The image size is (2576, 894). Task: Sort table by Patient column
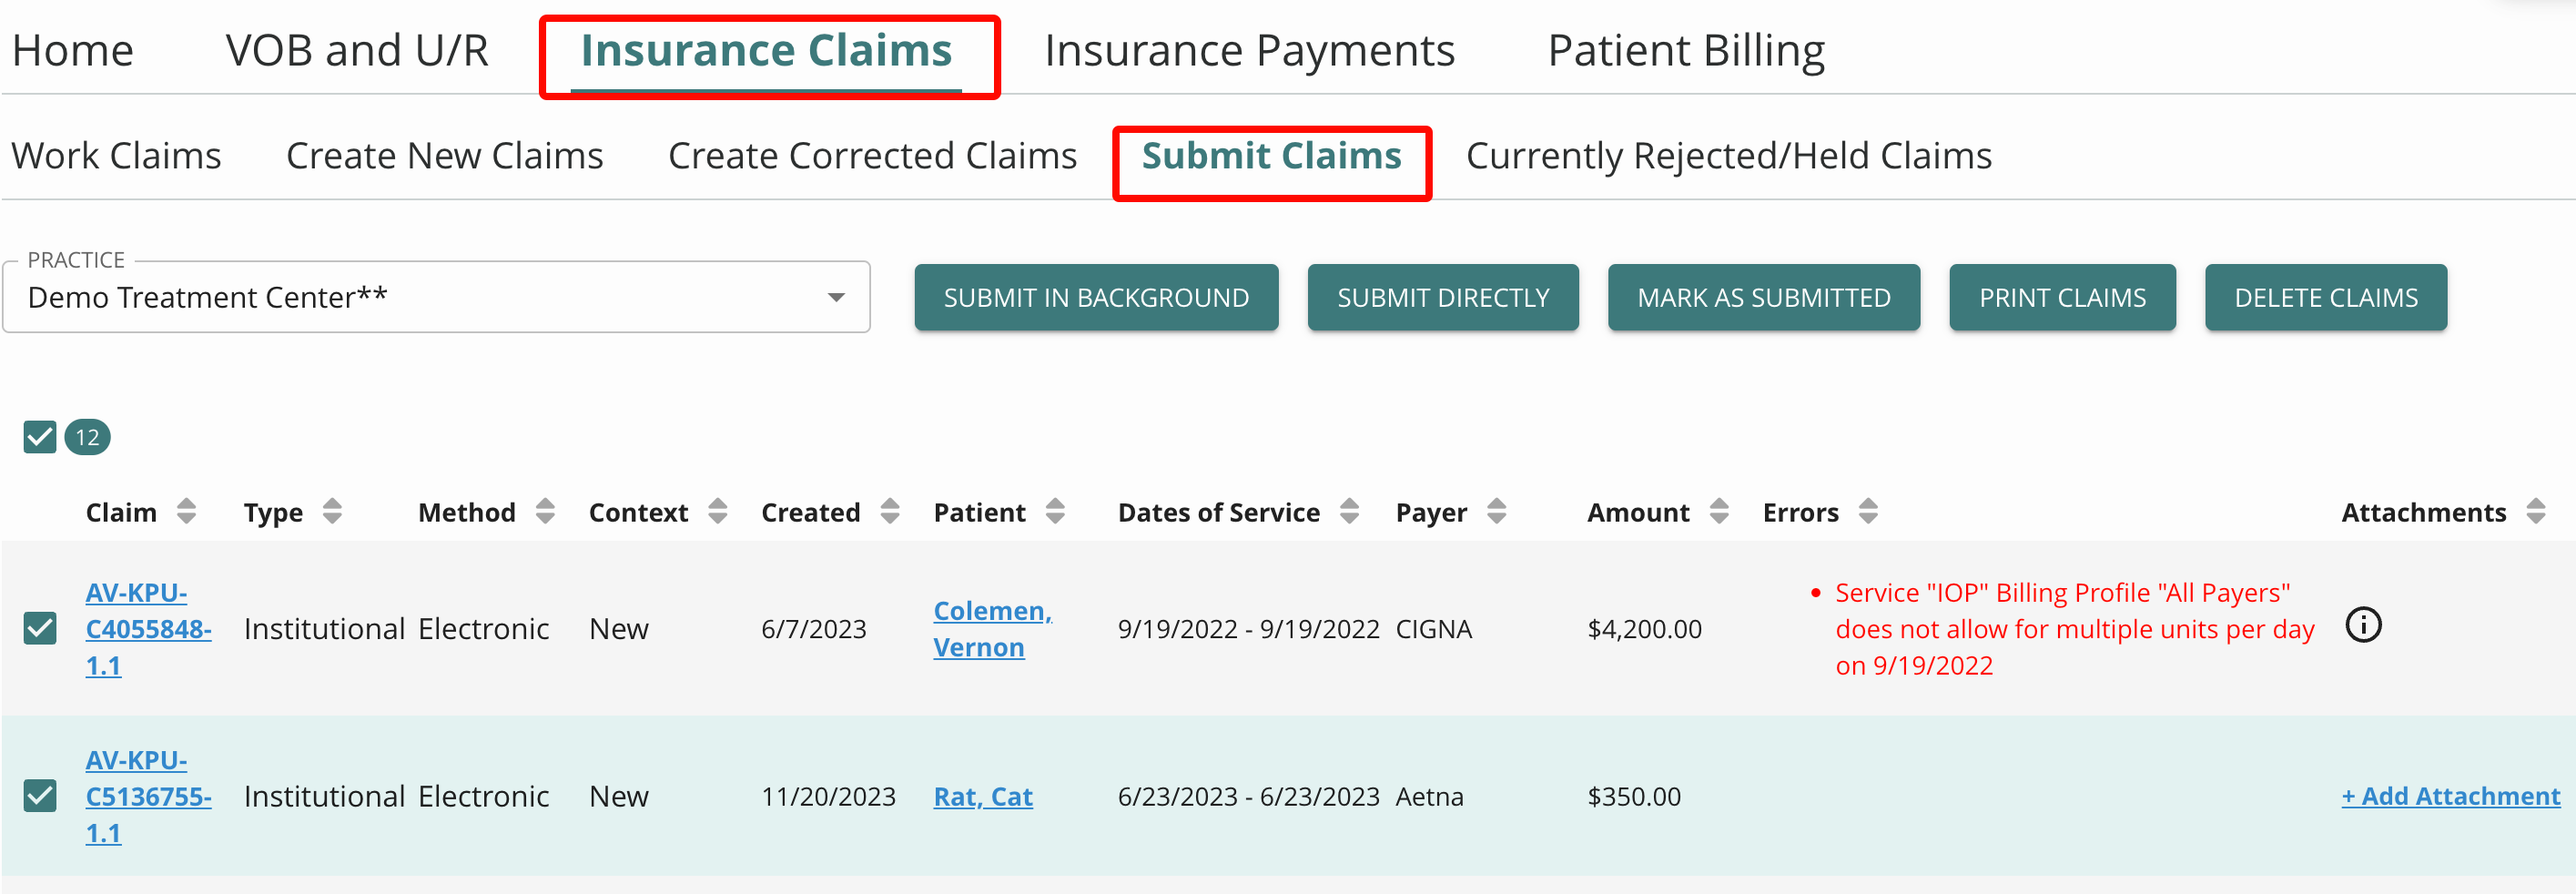click(x=1055, y=511)
